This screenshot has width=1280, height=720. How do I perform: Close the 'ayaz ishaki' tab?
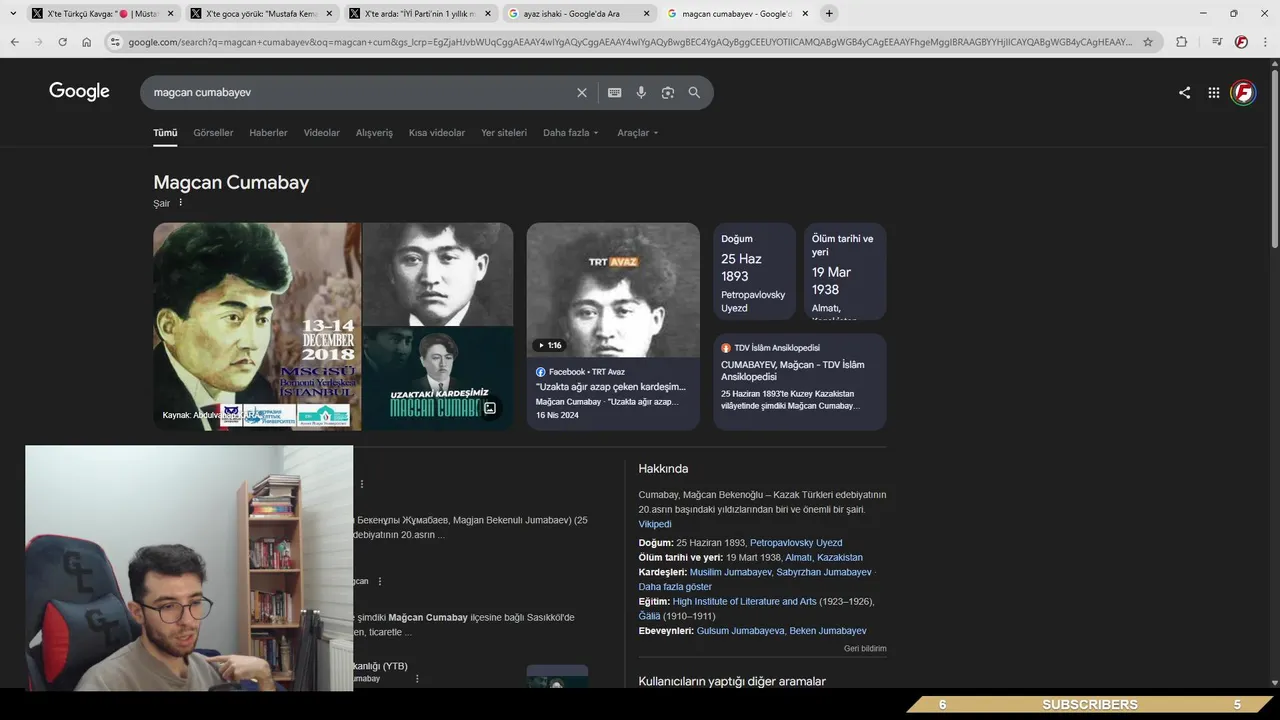(x=646, y=13)
